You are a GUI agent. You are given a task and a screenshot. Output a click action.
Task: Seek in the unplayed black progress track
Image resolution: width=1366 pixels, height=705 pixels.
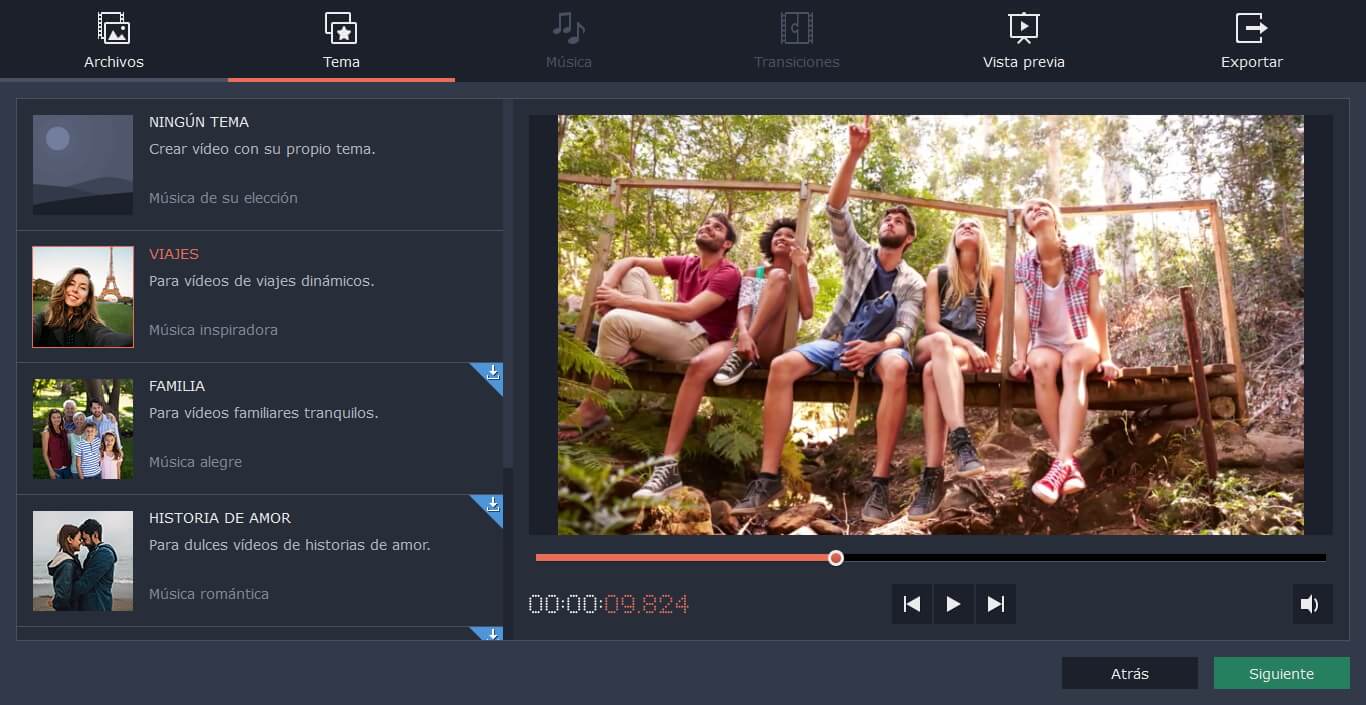[1085, 558]
